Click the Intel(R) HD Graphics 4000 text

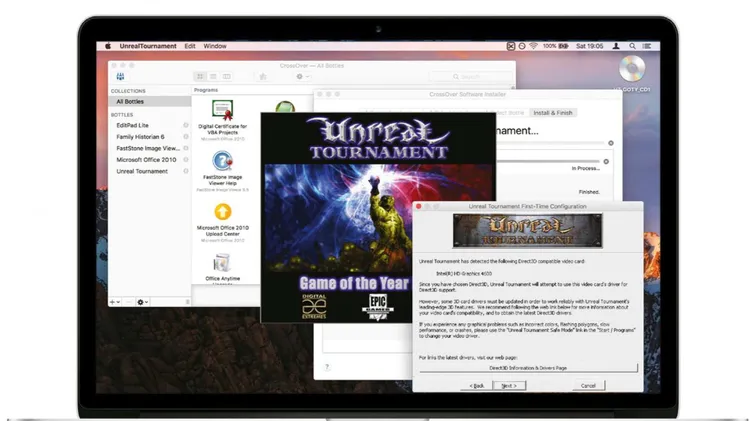464,274
